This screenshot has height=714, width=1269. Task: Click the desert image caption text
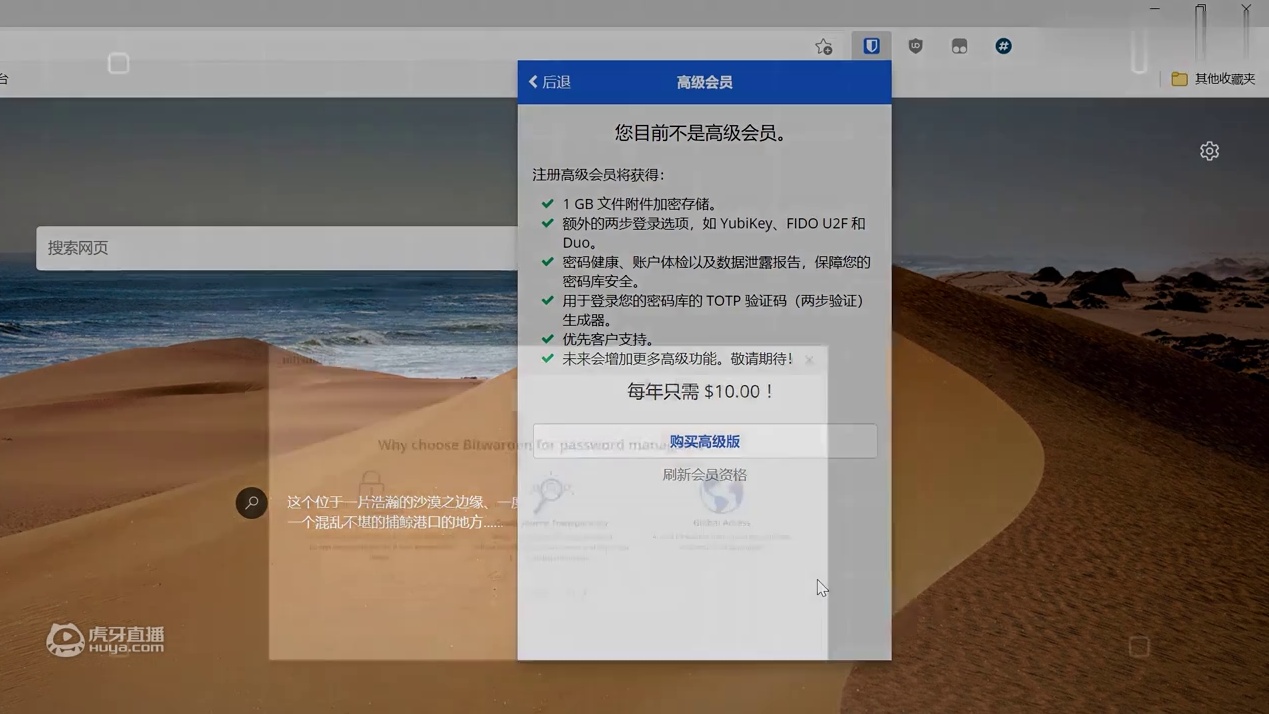tap(402, 512)
